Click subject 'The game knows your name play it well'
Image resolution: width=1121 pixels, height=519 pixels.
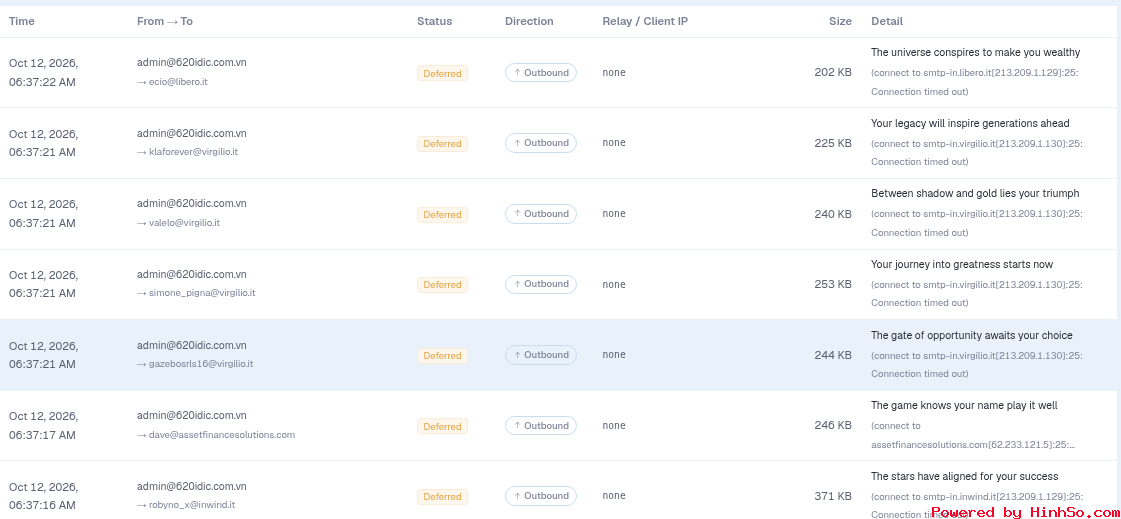coord(964,405)
